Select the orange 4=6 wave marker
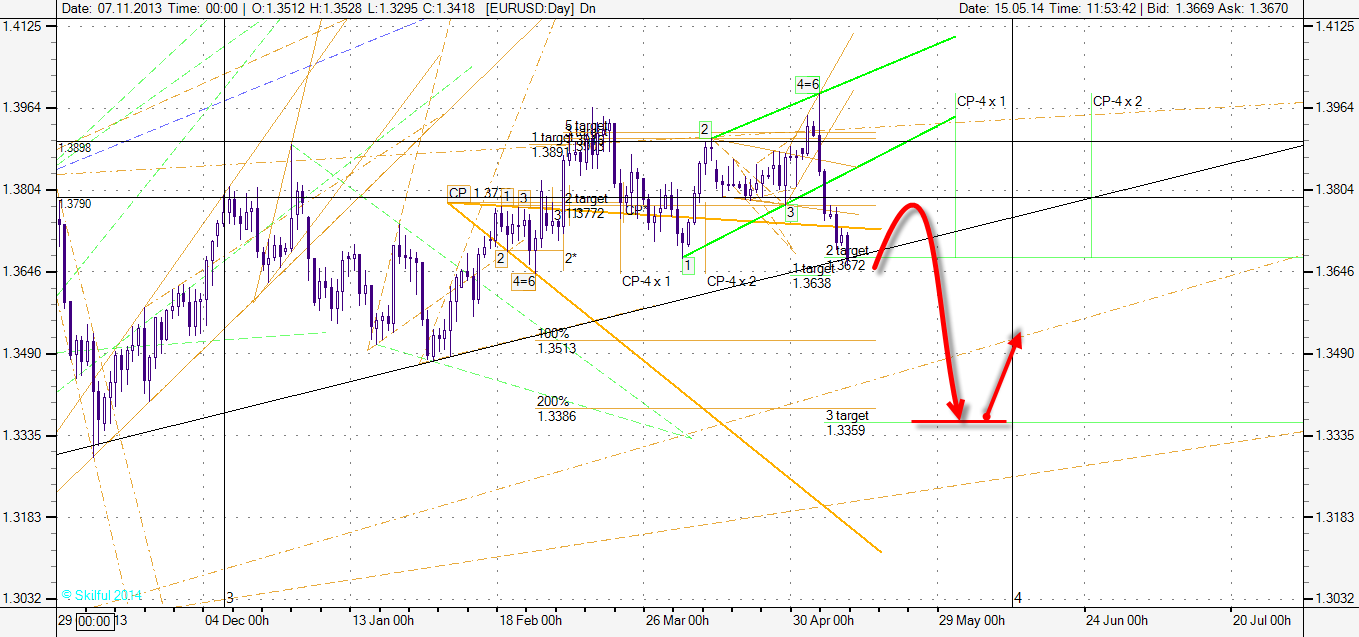This screenshot has width=1359, height=637. pyautogui.click(x=524, y=282)
